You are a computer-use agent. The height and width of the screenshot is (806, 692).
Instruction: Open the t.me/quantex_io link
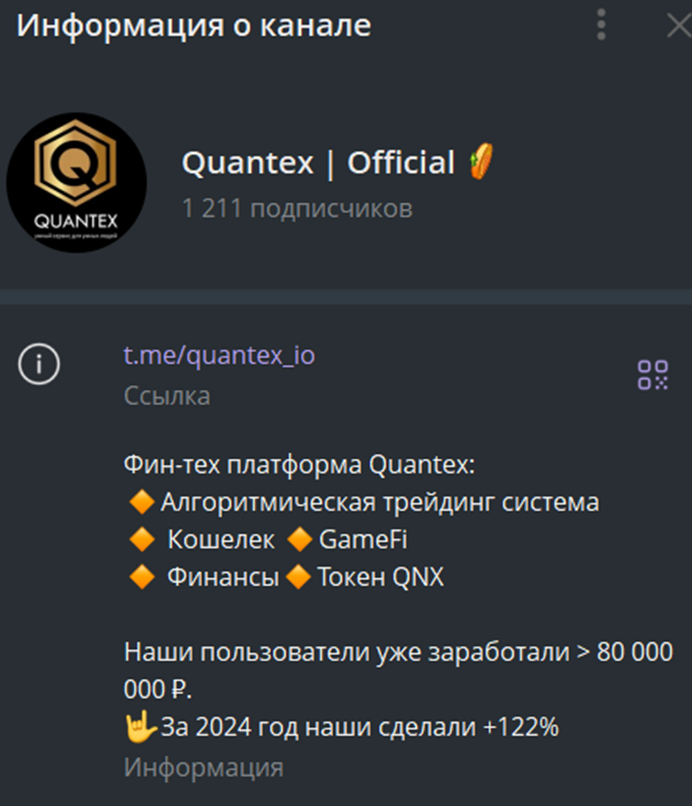(219, 355)
